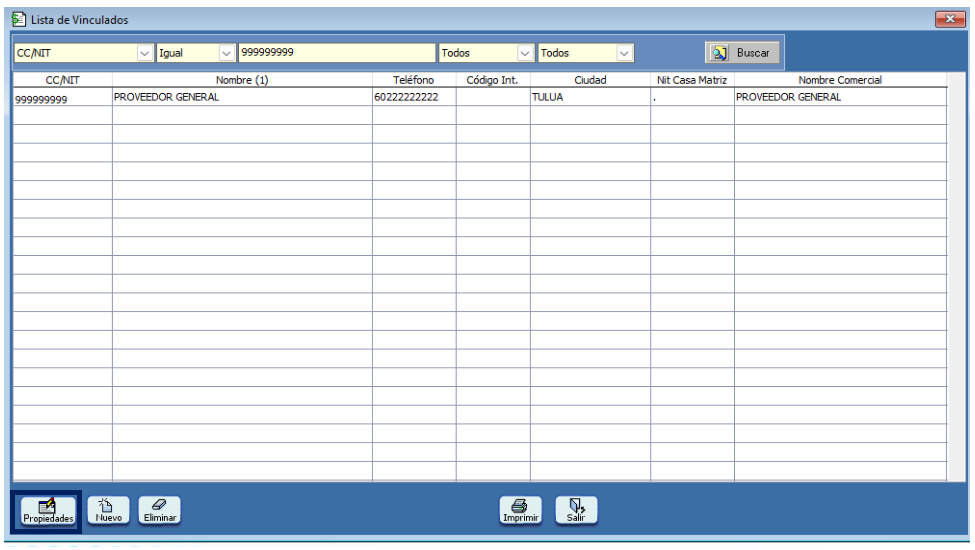Viewport: 975px width, 550px height.
Task: Select PROVEEDOR GENERAL in Nombre (1) column
Action: coord(242,97)
